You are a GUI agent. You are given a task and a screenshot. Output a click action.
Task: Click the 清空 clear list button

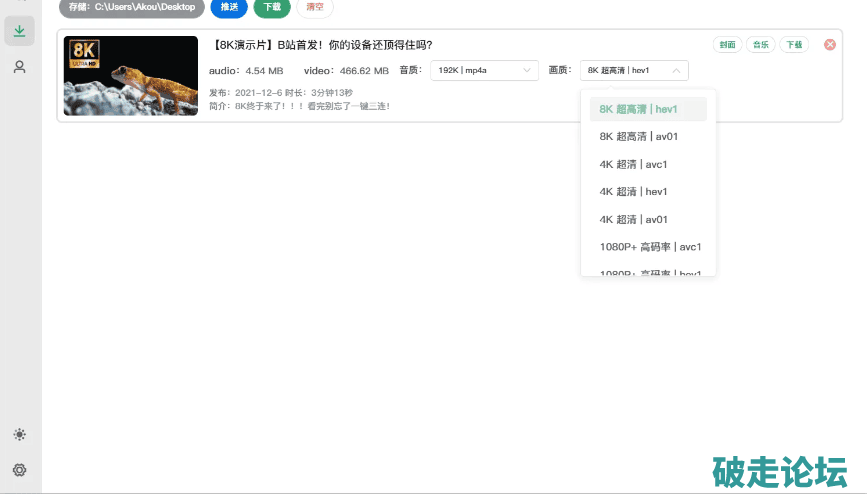[315, 7]
